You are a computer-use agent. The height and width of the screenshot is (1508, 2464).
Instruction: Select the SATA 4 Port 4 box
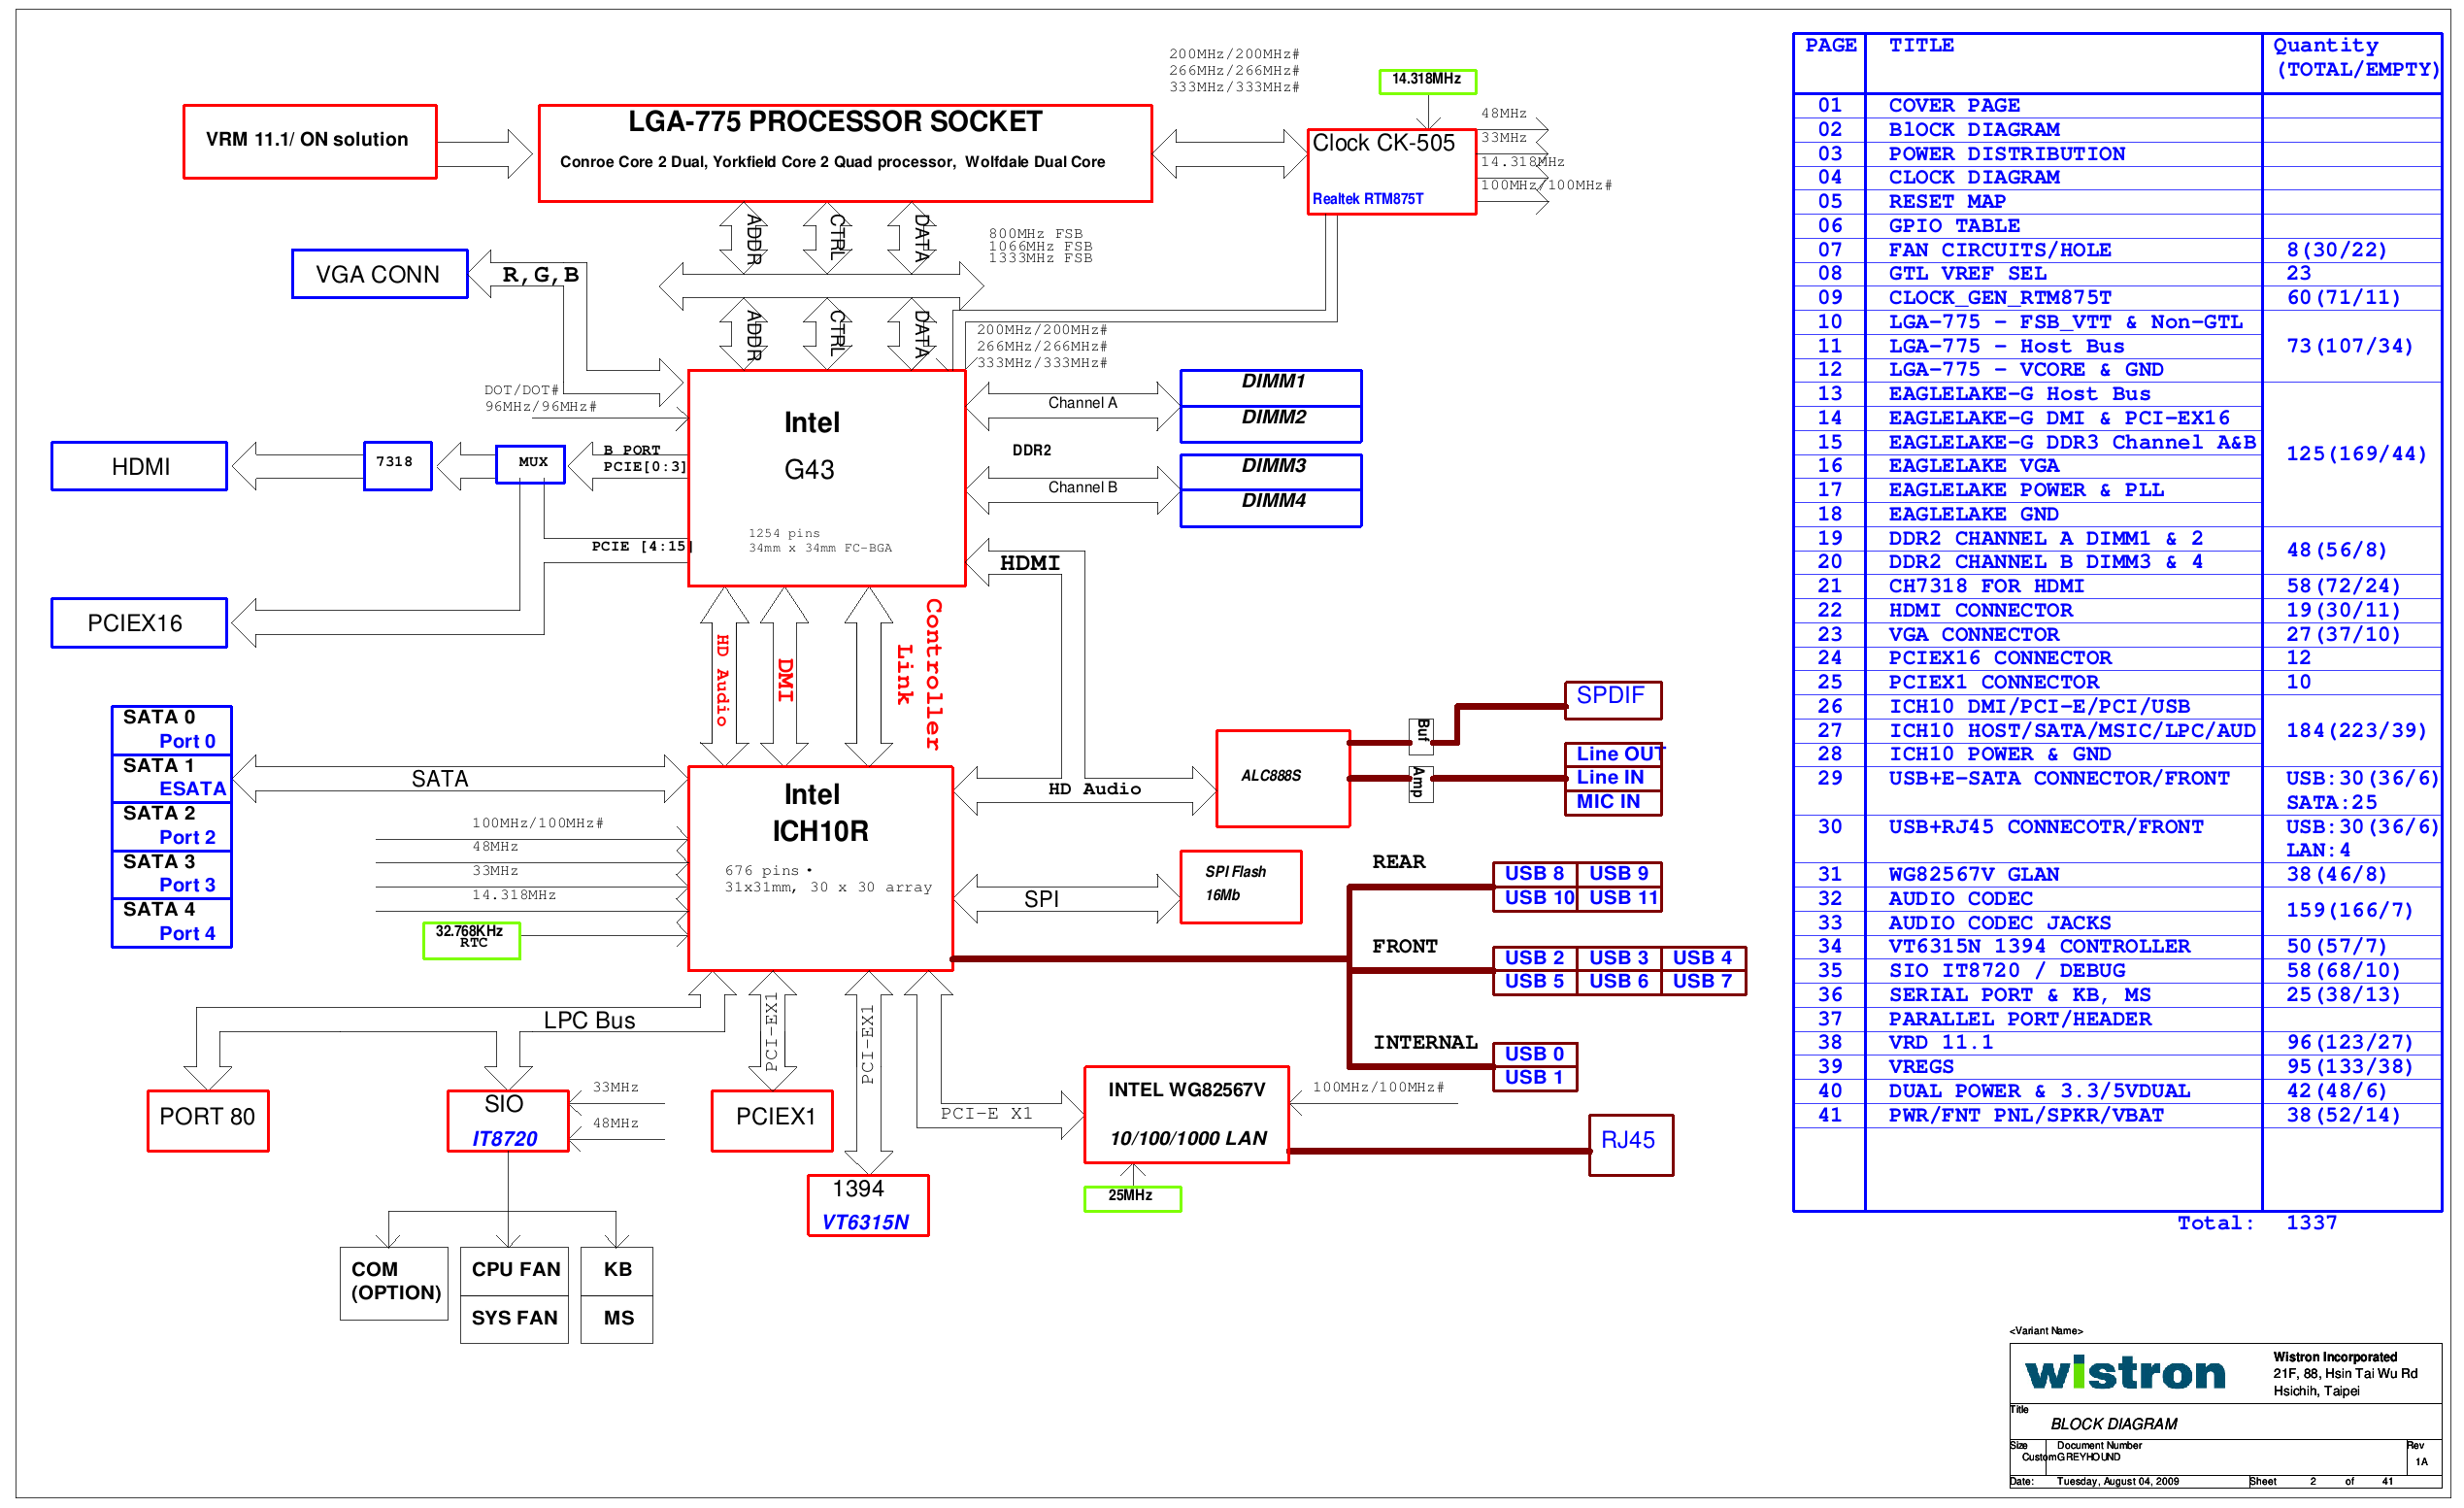172,922
